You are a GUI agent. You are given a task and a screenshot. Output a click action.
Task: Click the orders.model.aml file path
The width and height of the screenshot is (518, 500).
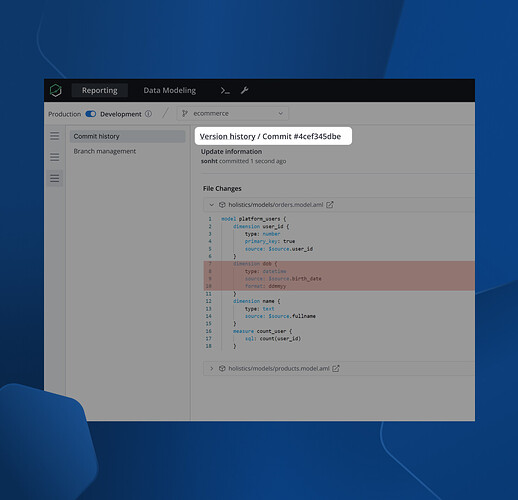coord(276,205)
